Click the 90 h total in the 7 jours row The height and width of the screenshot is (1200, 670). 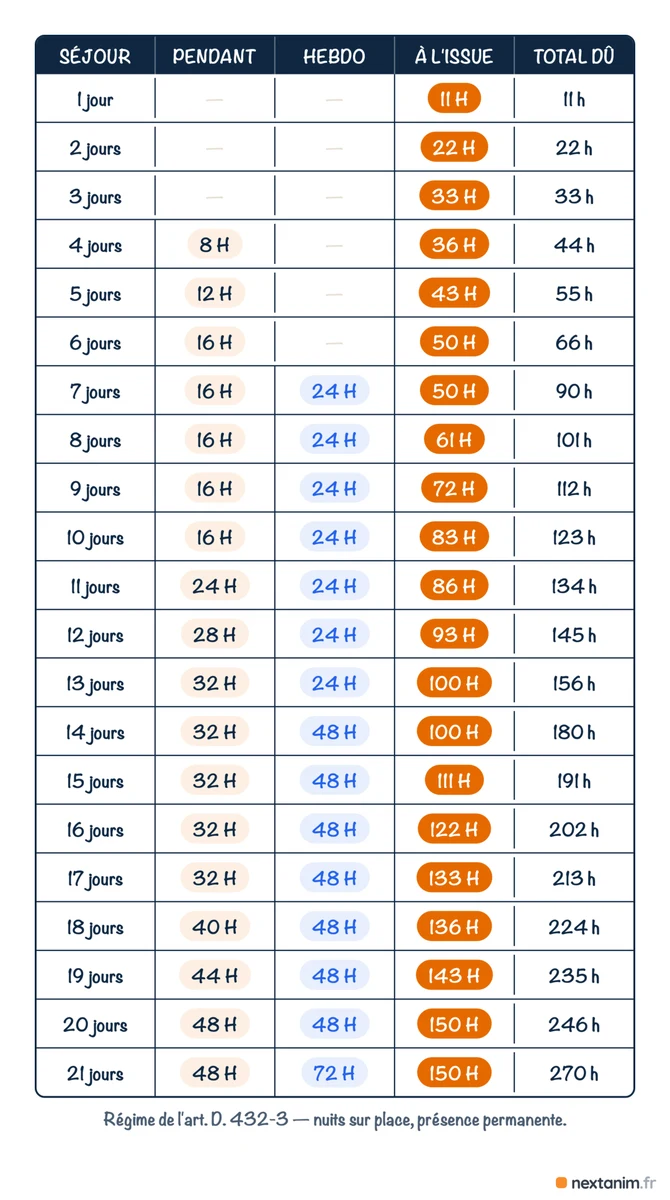click(574, 391)
